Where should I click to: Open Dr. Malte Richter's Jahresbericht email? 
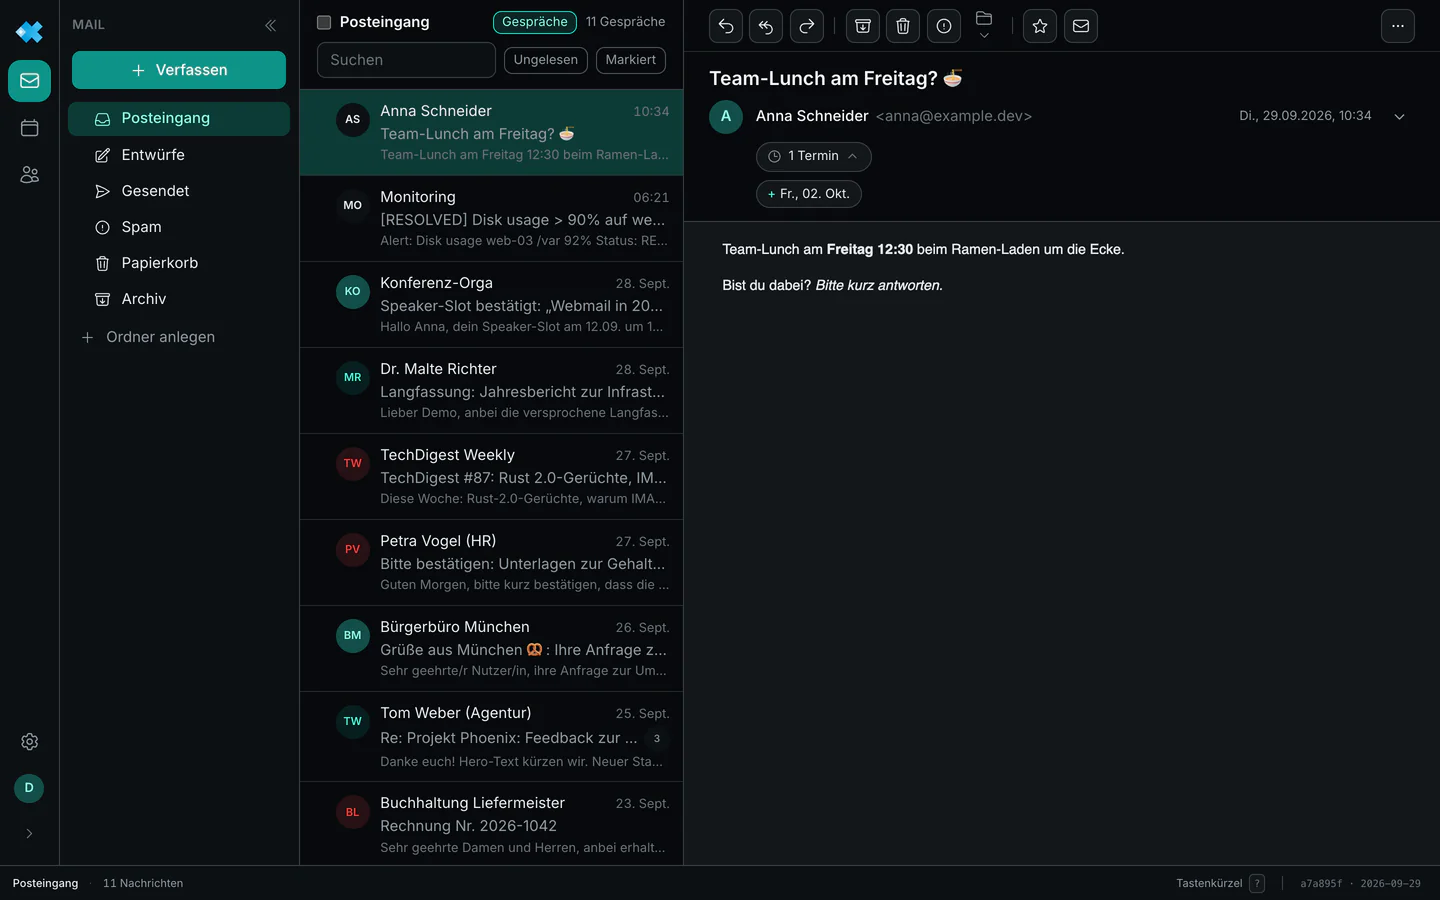pos(491,391)
